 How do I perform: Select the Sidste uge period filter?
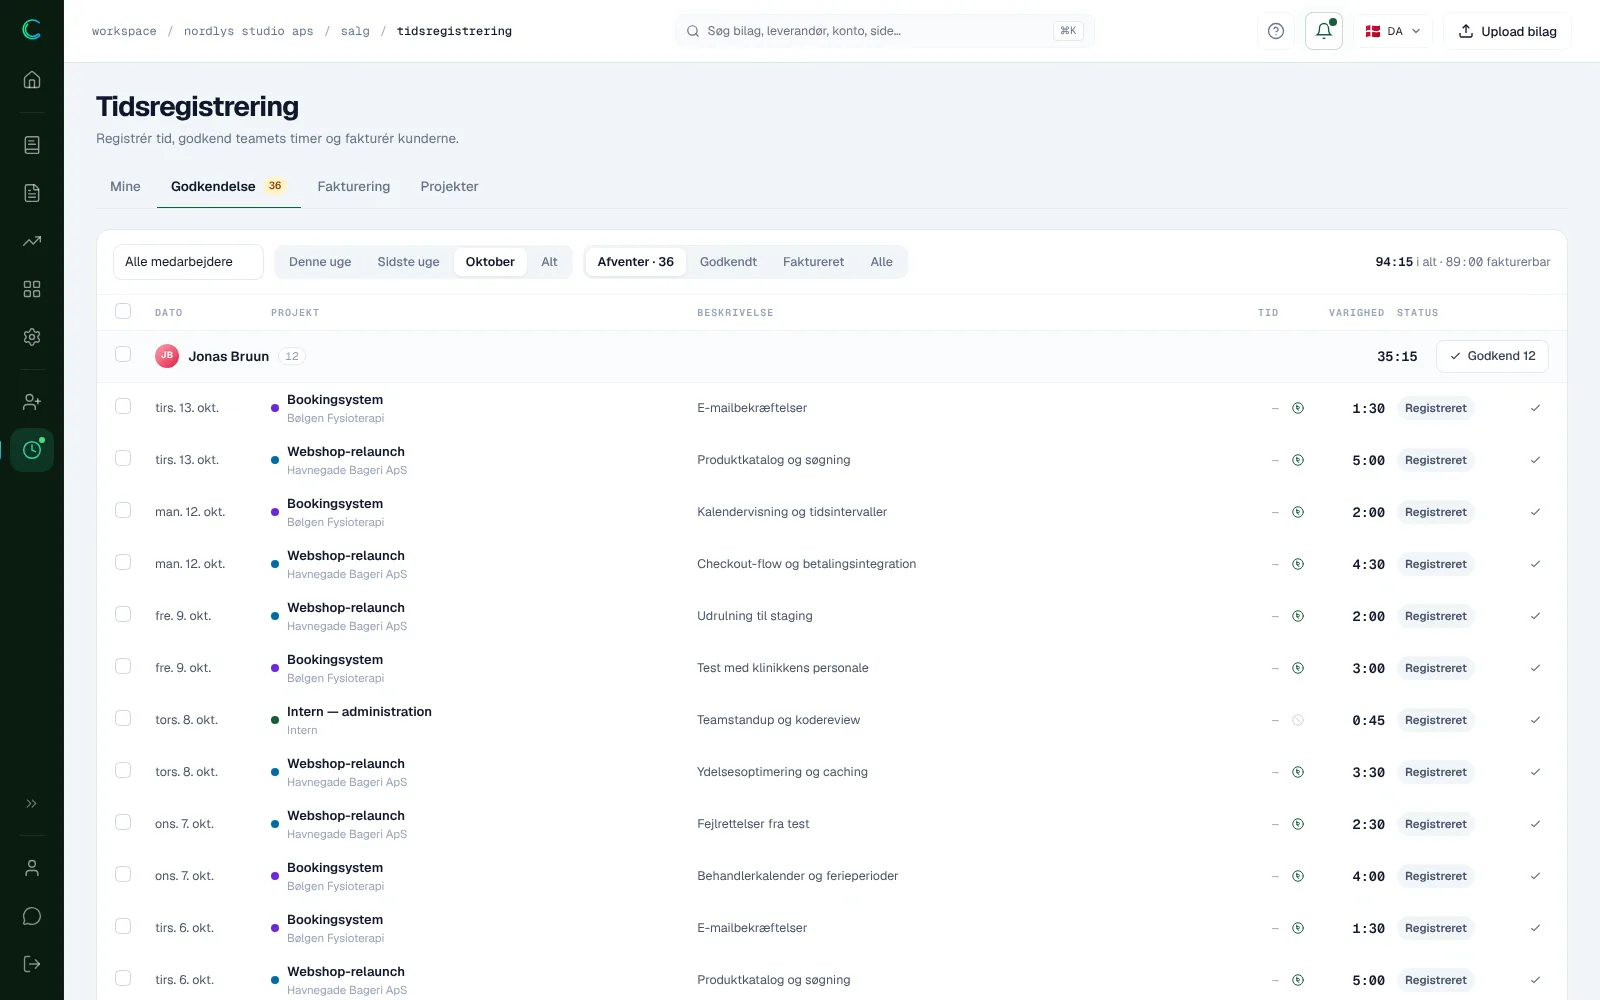408,262
